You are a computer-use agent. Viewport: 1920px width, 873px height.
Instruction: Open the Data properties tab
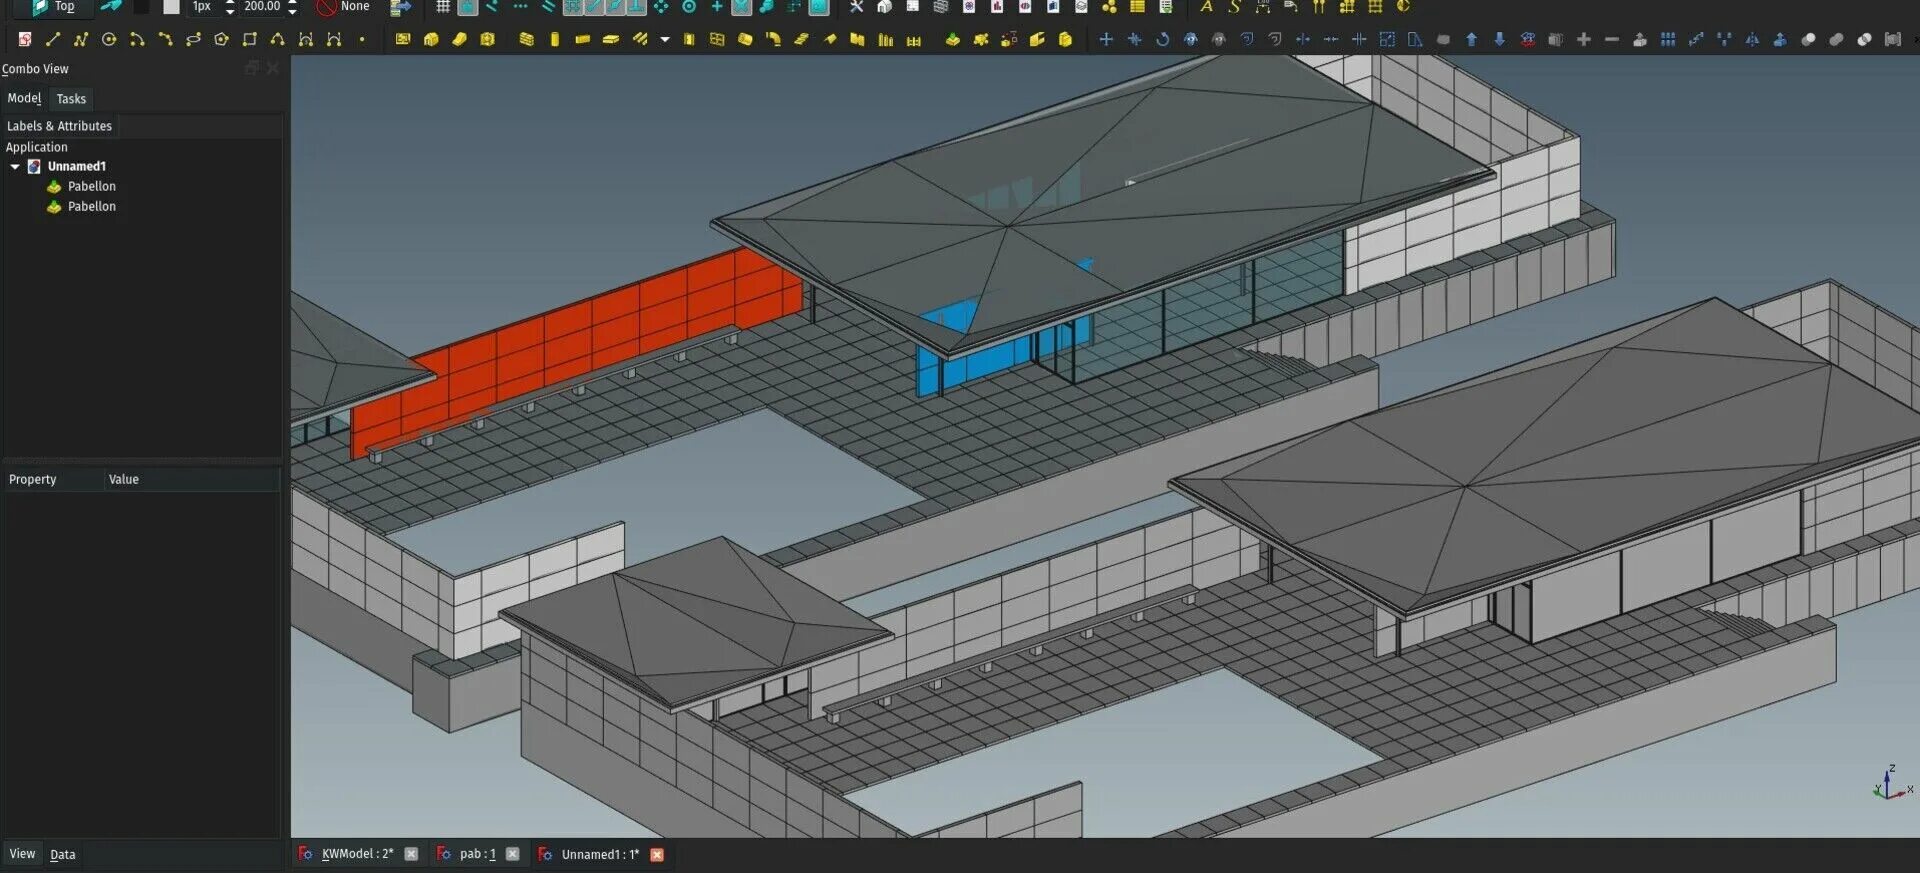63,855
